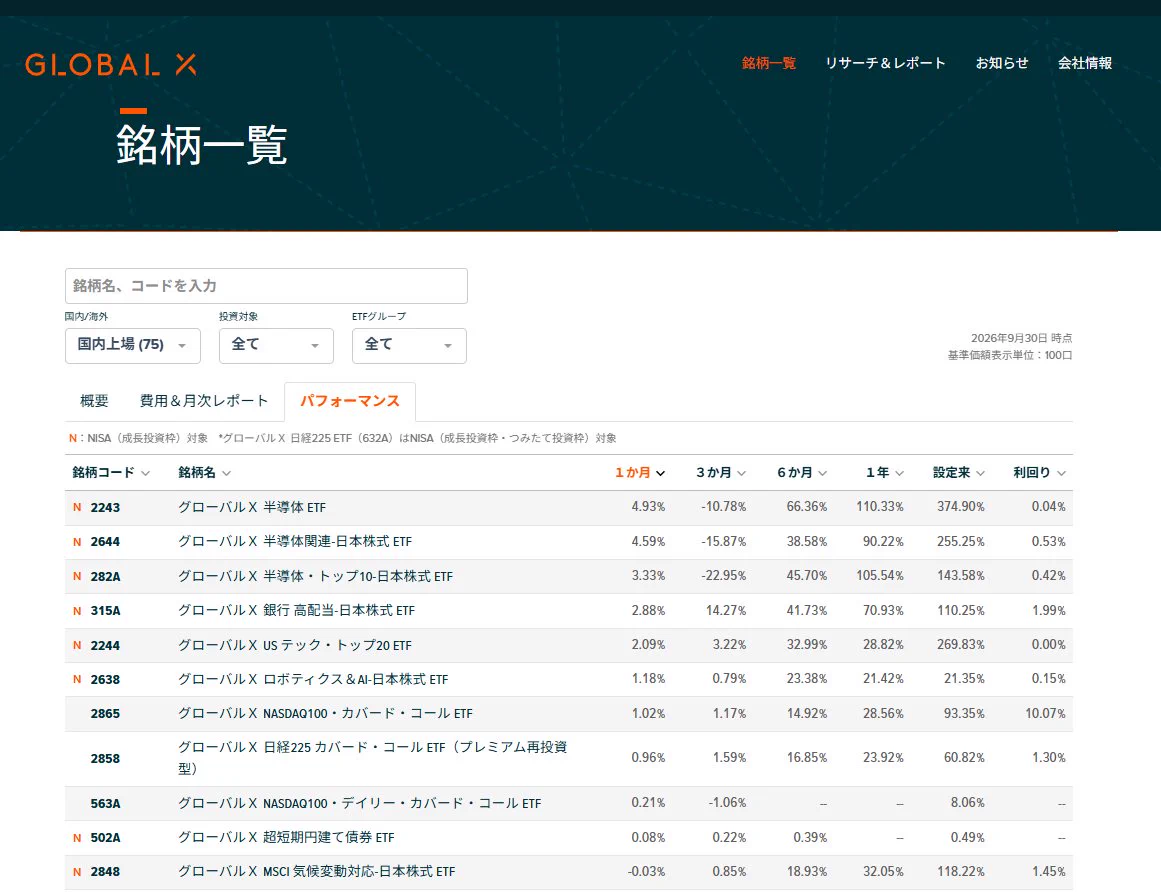
Task: Click code 2638
Action: point(105,680)
